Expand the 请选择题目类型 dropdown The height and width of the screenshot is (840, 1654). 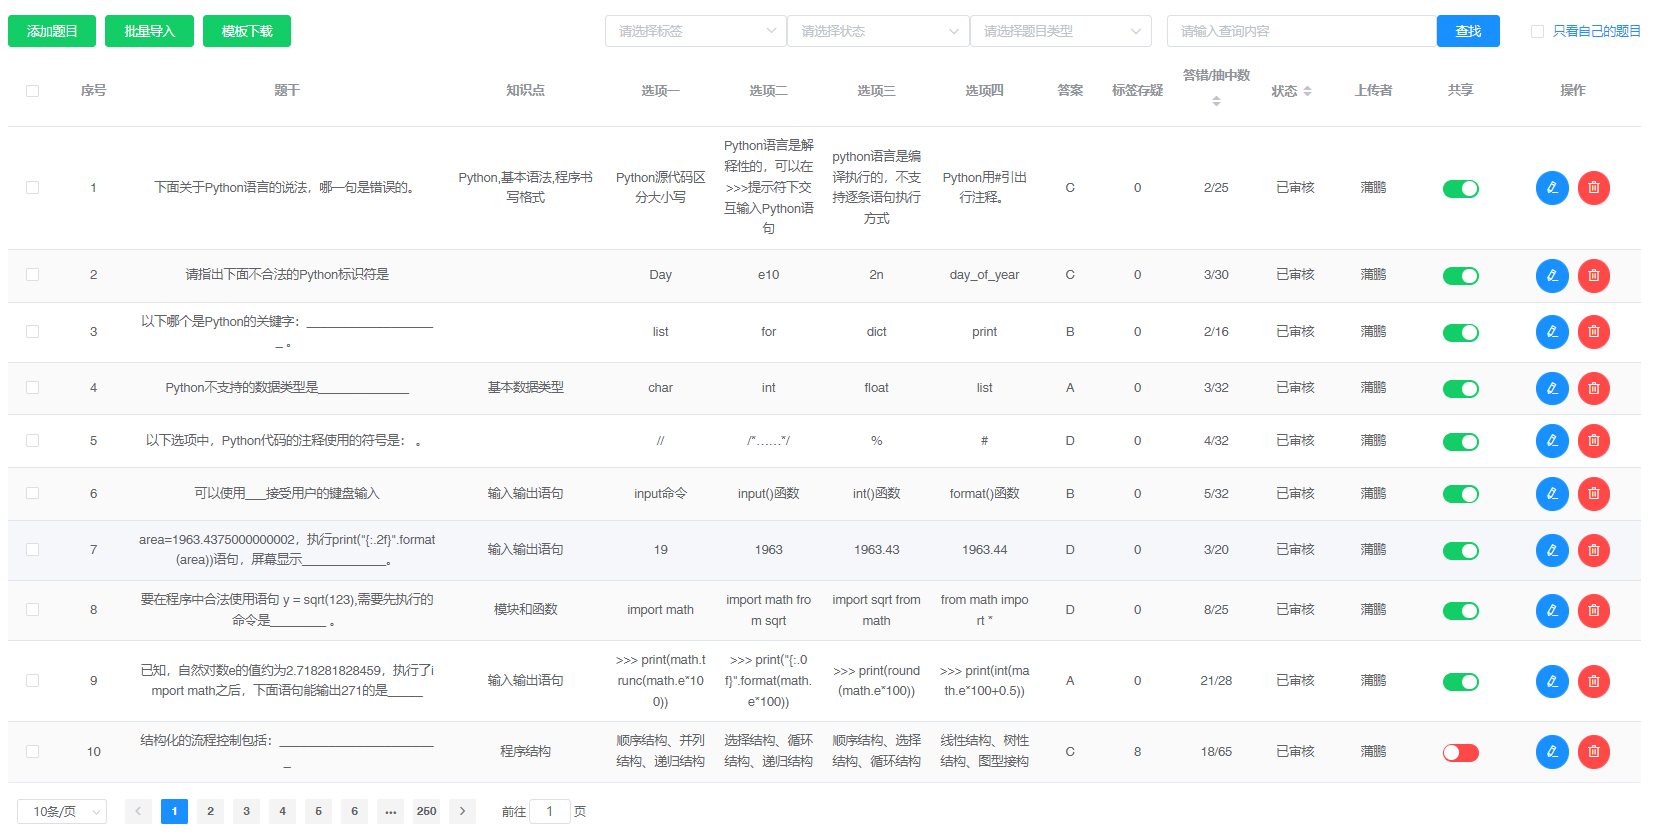[1060, 31]
